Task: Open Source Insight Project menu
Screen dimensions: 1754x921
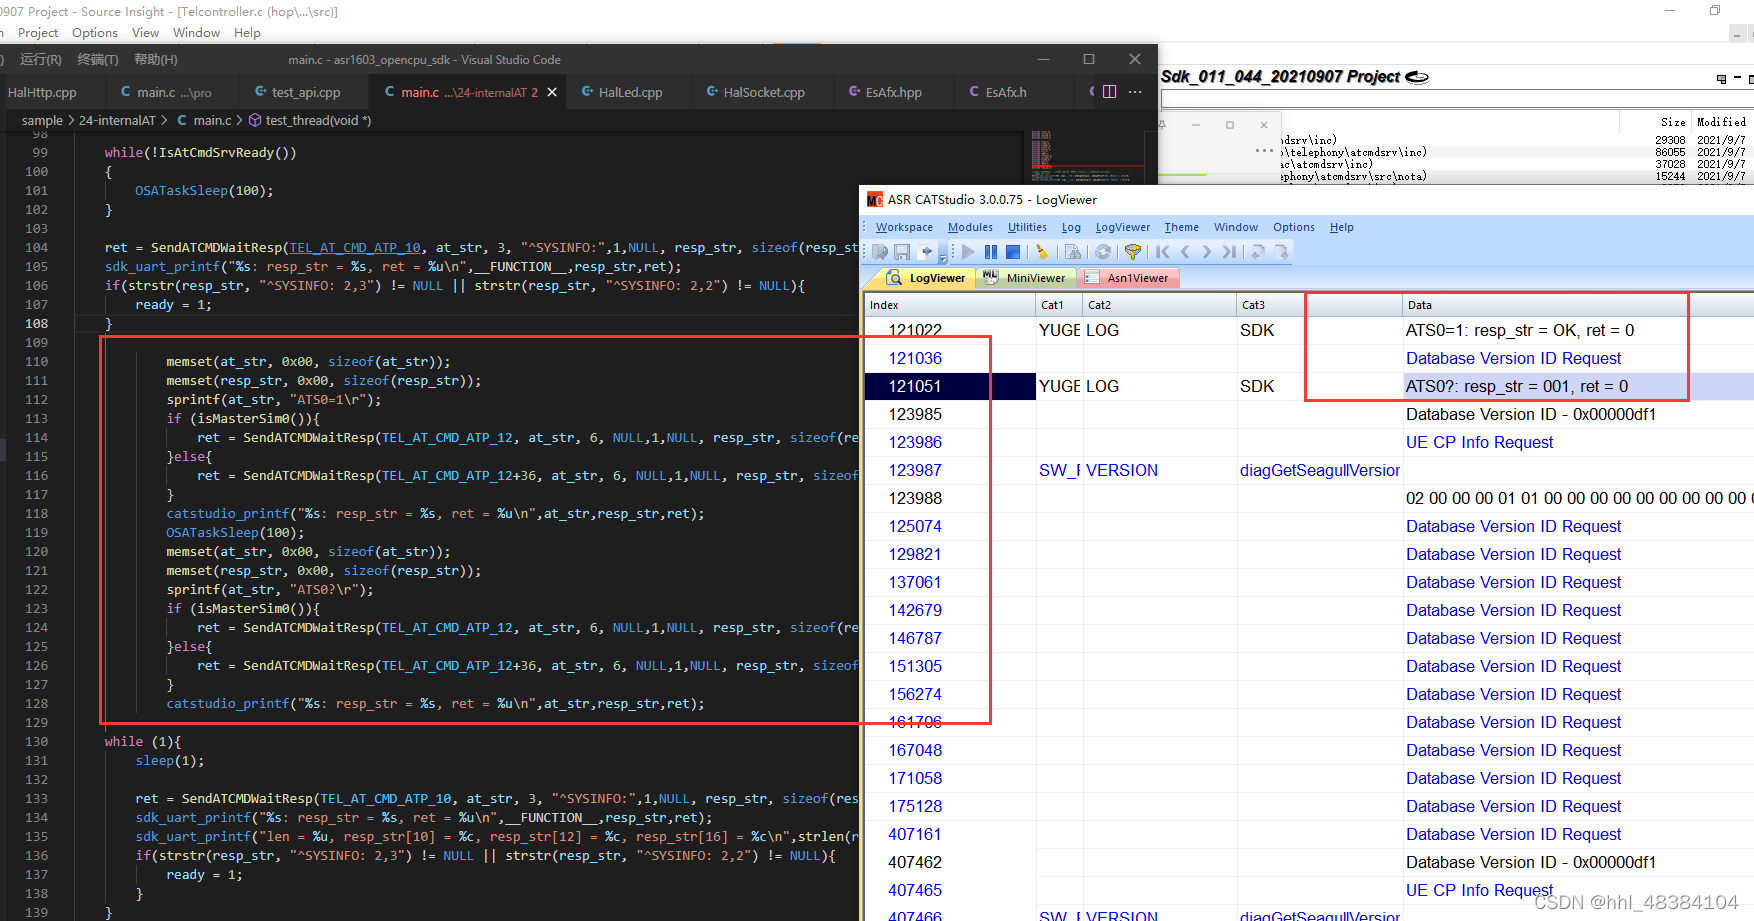Action: pos(38,33)
